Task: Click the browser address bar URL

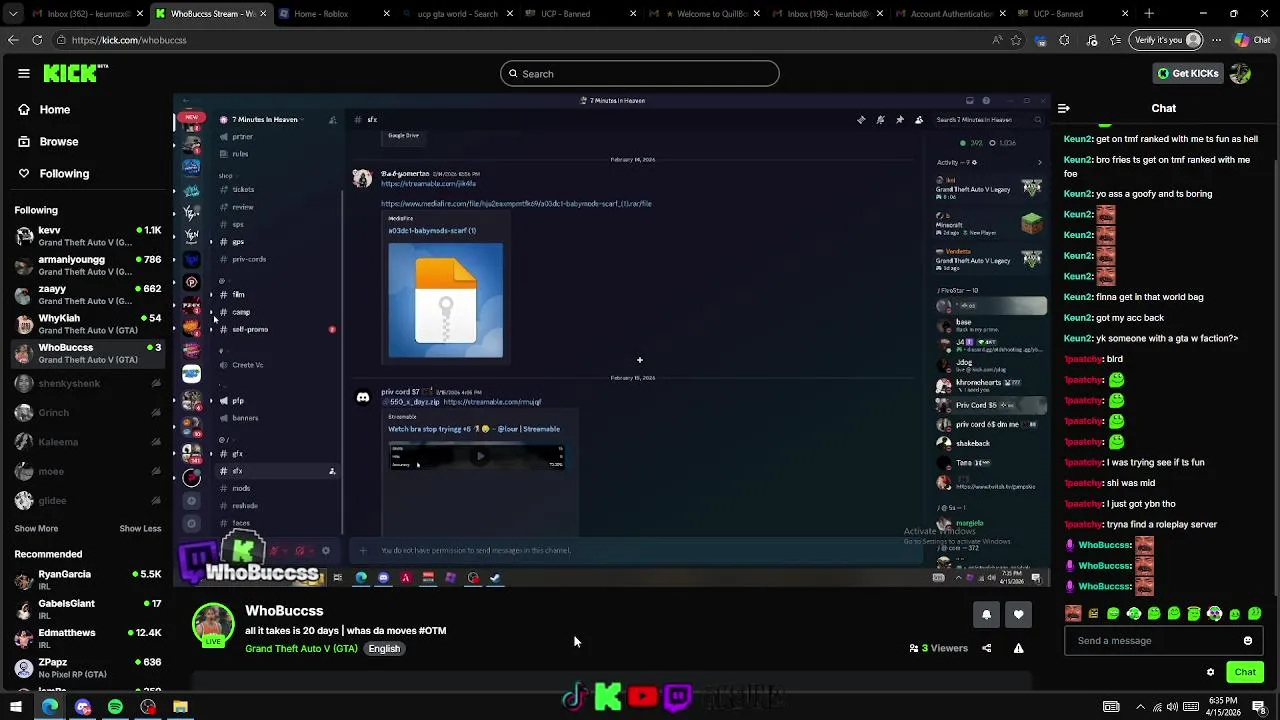Action: (129, 40)
